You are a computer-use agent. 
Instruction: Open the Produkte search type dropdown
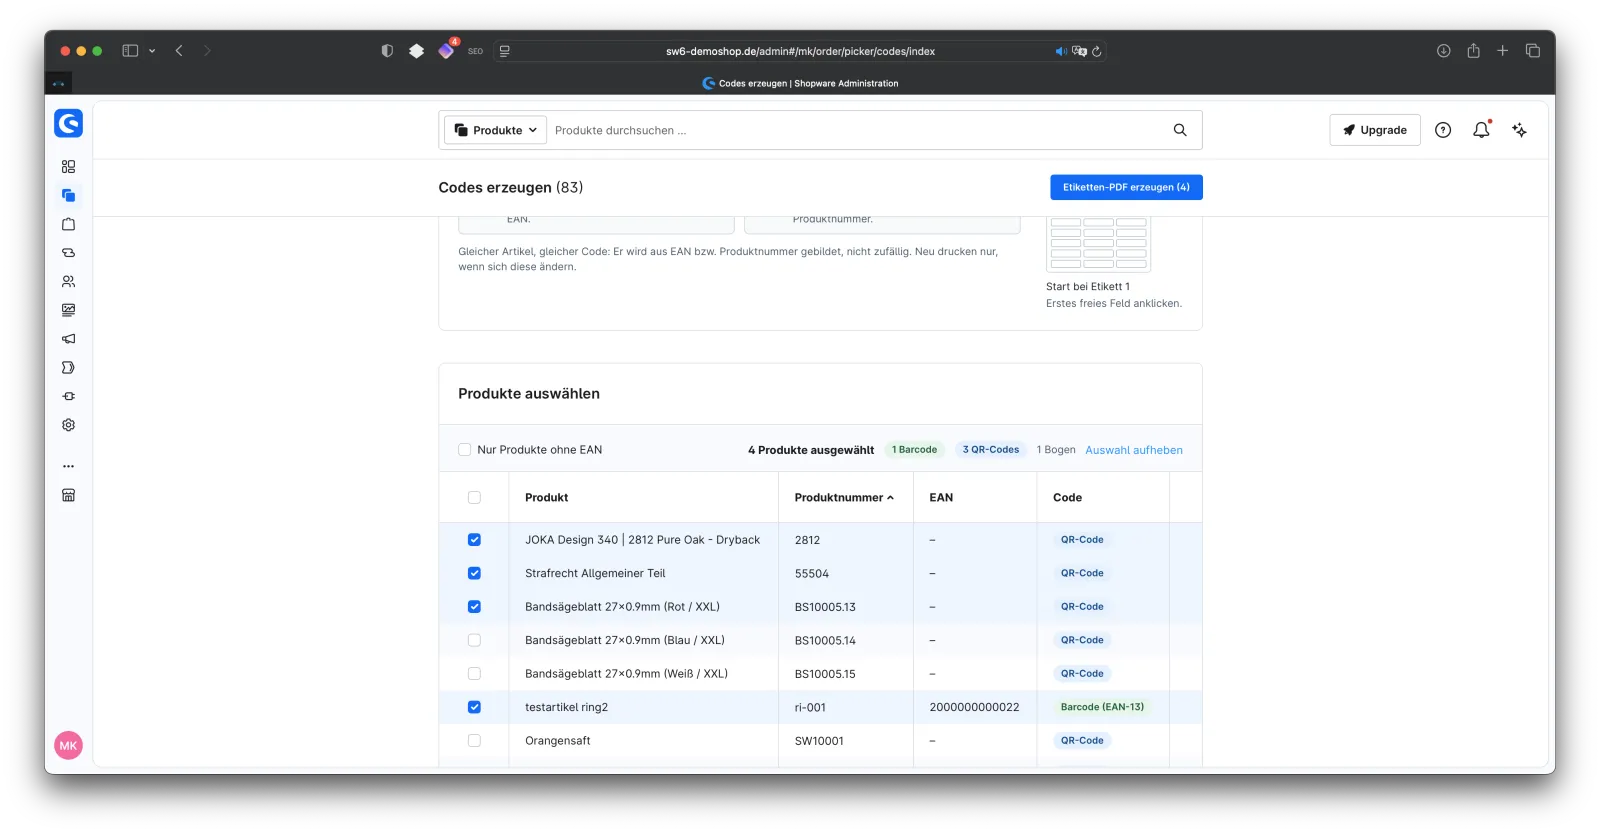coord(495,130)
